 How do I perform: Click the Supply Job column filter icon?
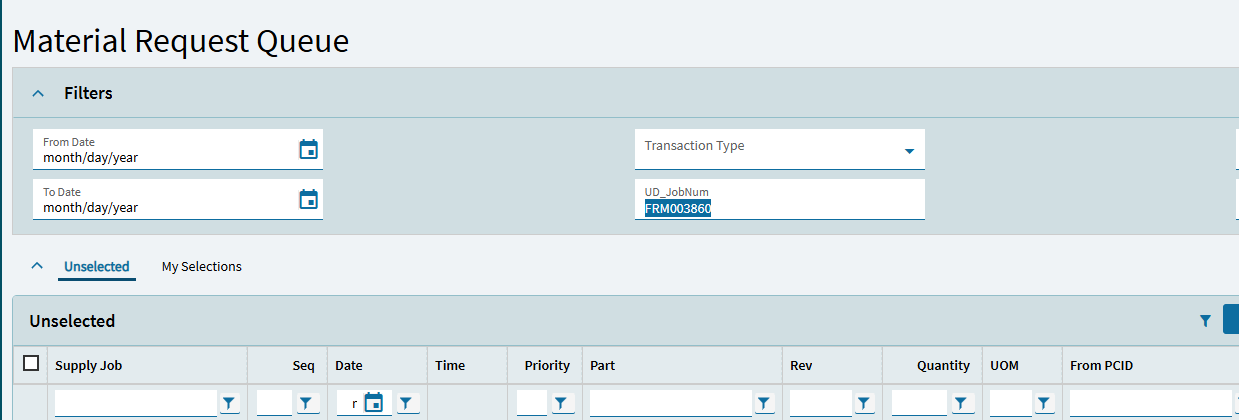coord(229,403)
